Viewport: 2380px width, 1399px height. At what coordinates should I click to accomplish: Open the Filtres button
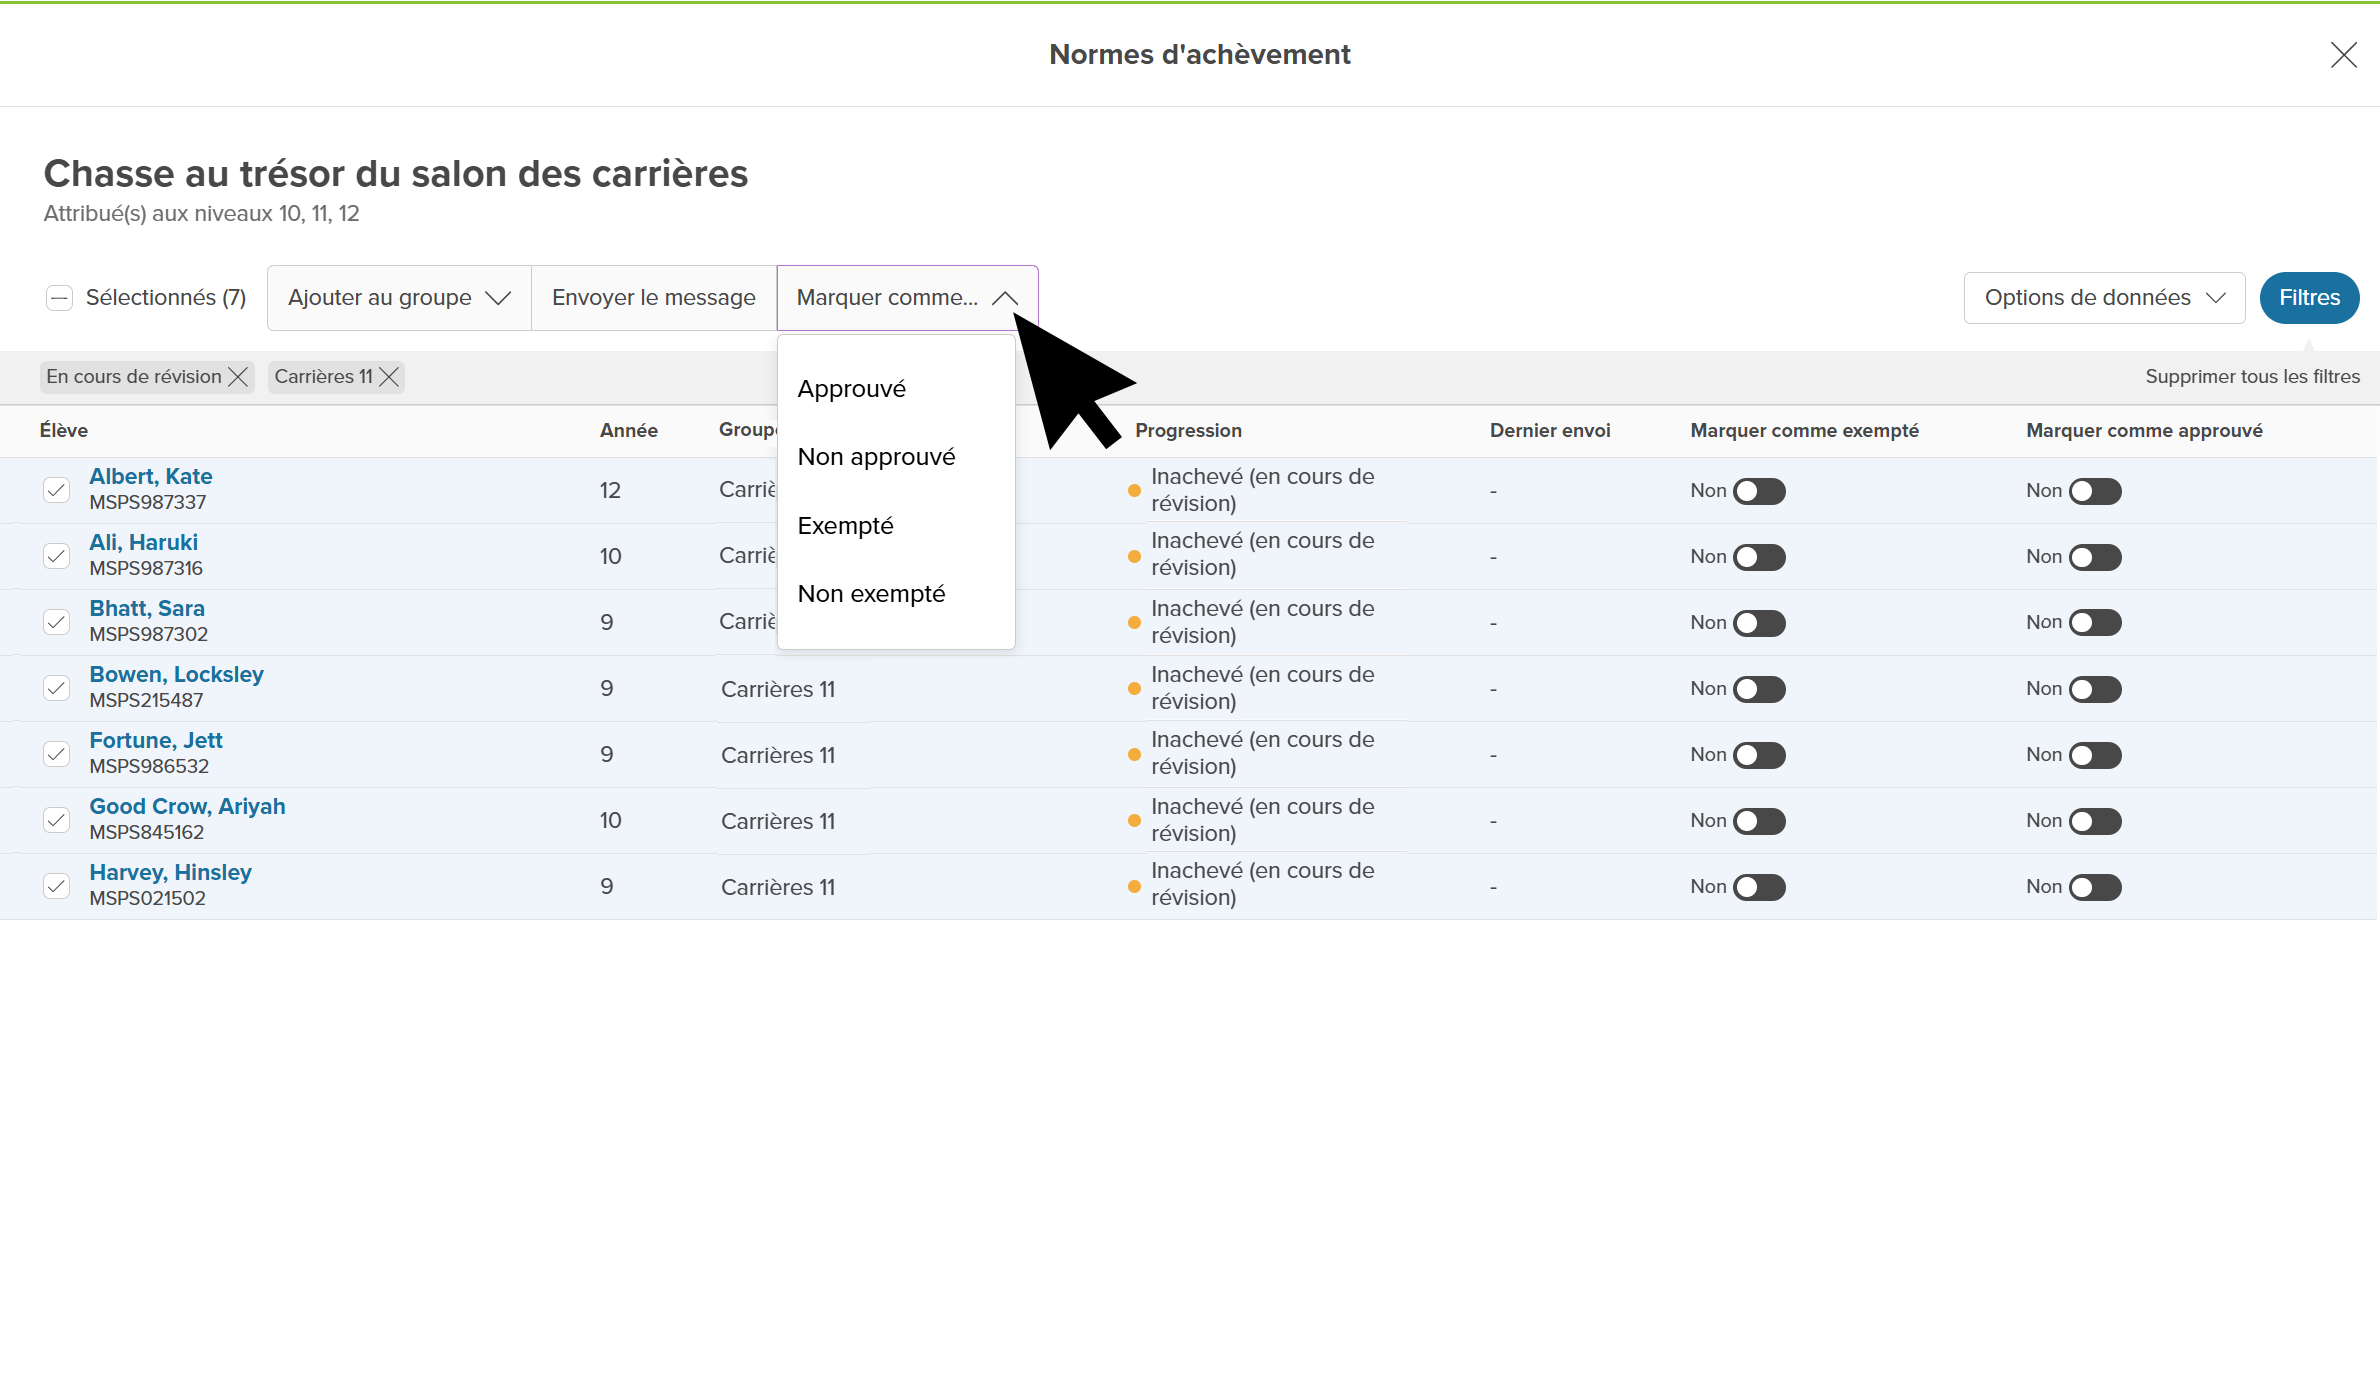point(2309,298)
